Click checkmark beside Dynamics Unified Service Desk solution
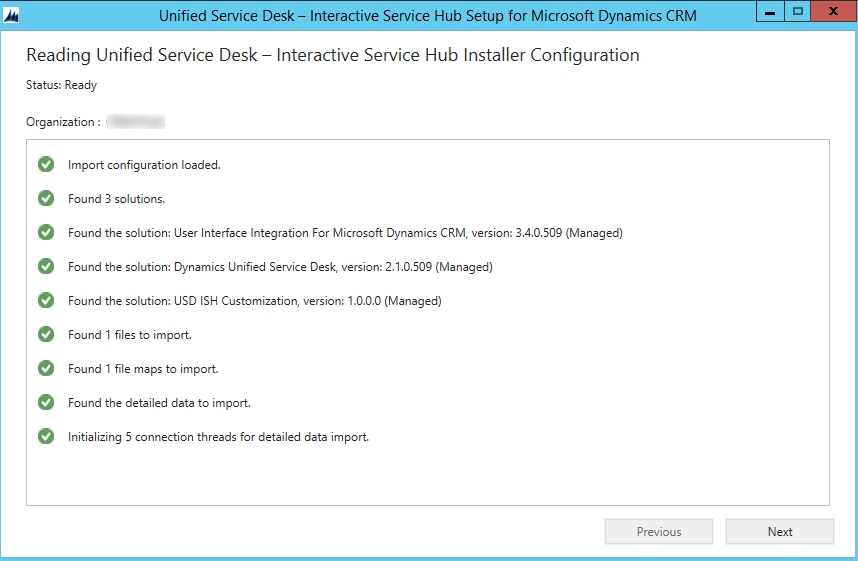Screen dimensions: 858x561 point(46,267)
